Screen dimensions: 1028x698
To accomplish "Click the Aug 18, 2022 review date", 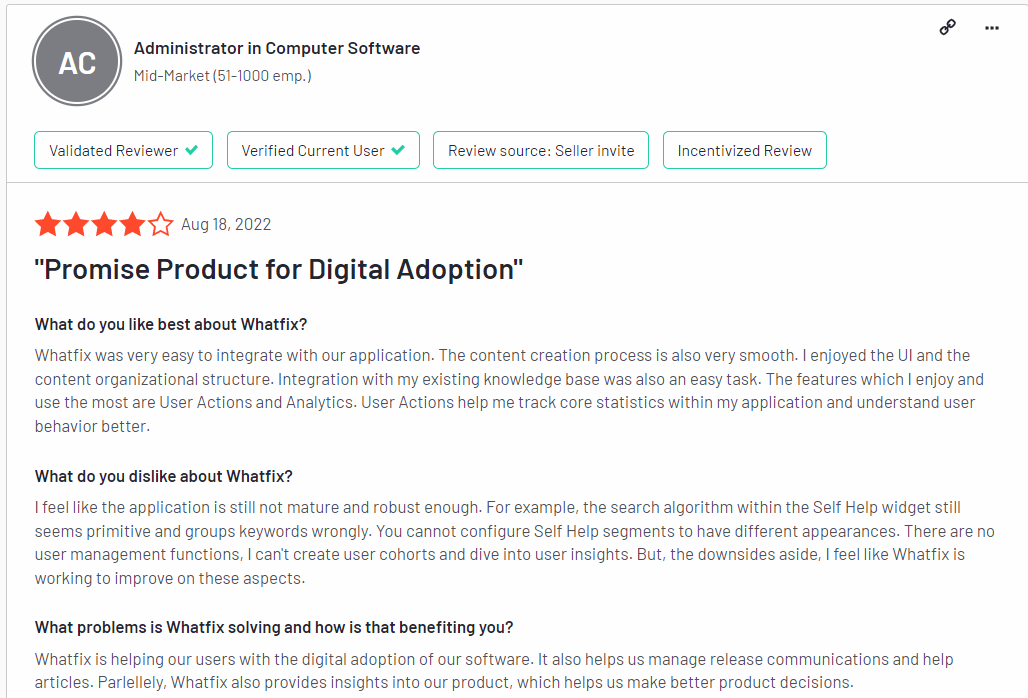I will (x=226, y=225).
